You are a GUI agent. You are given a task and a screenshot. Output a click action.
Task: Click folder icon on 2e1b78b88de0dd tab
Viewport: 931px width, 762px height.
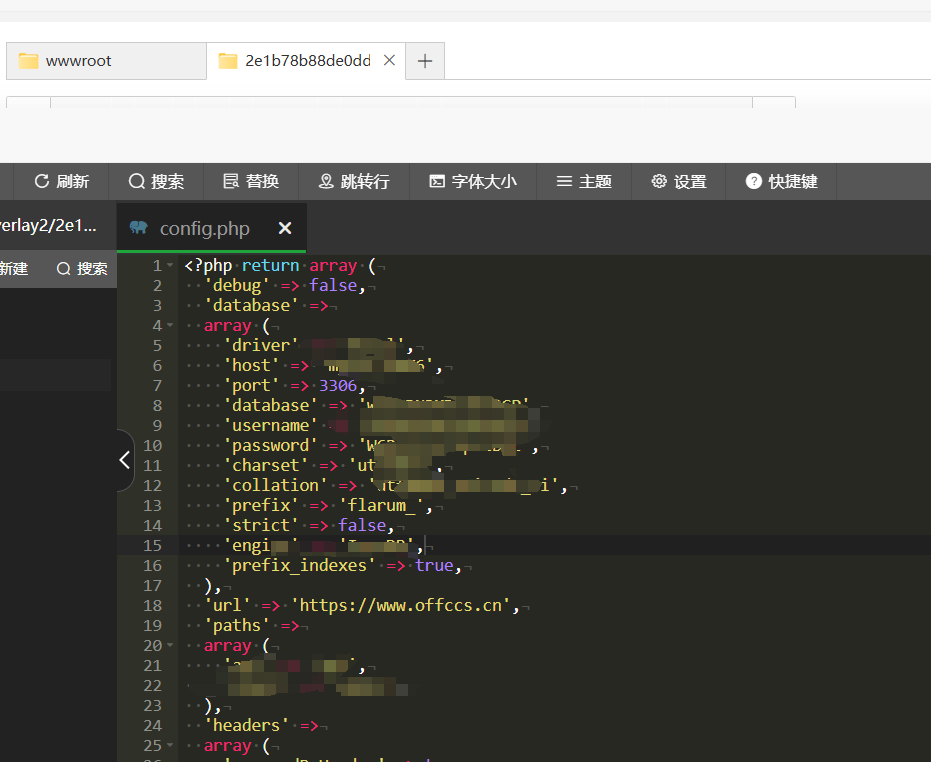tap(228, 61)
